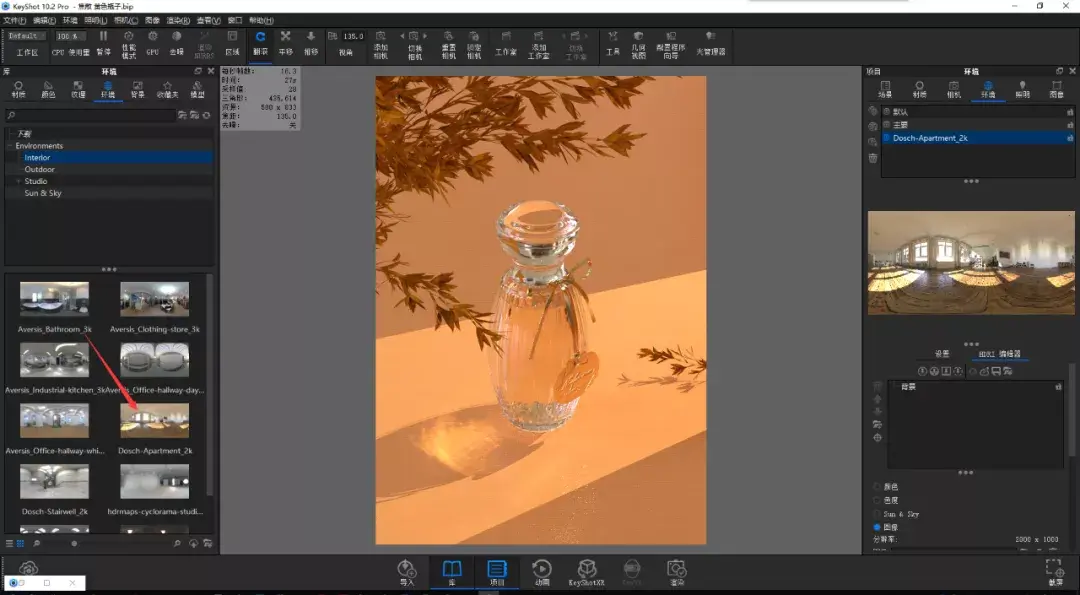Switch to library Textures (纹理) tab
Screen dimensions: 1080x595
tap(78, 90)
